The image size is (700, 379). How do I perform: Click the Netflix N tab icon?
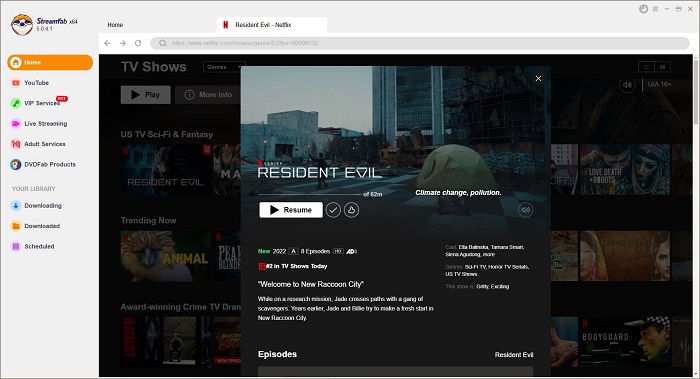click(x=226, y=25)
